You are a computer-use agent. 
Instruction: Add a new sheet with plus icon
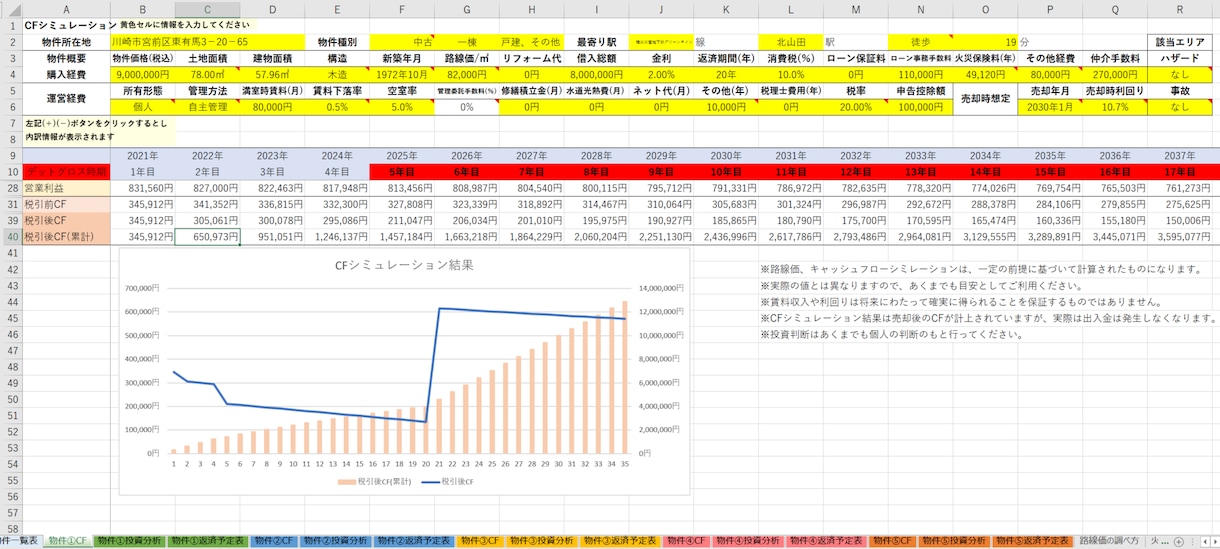(x=1178, y=541)
